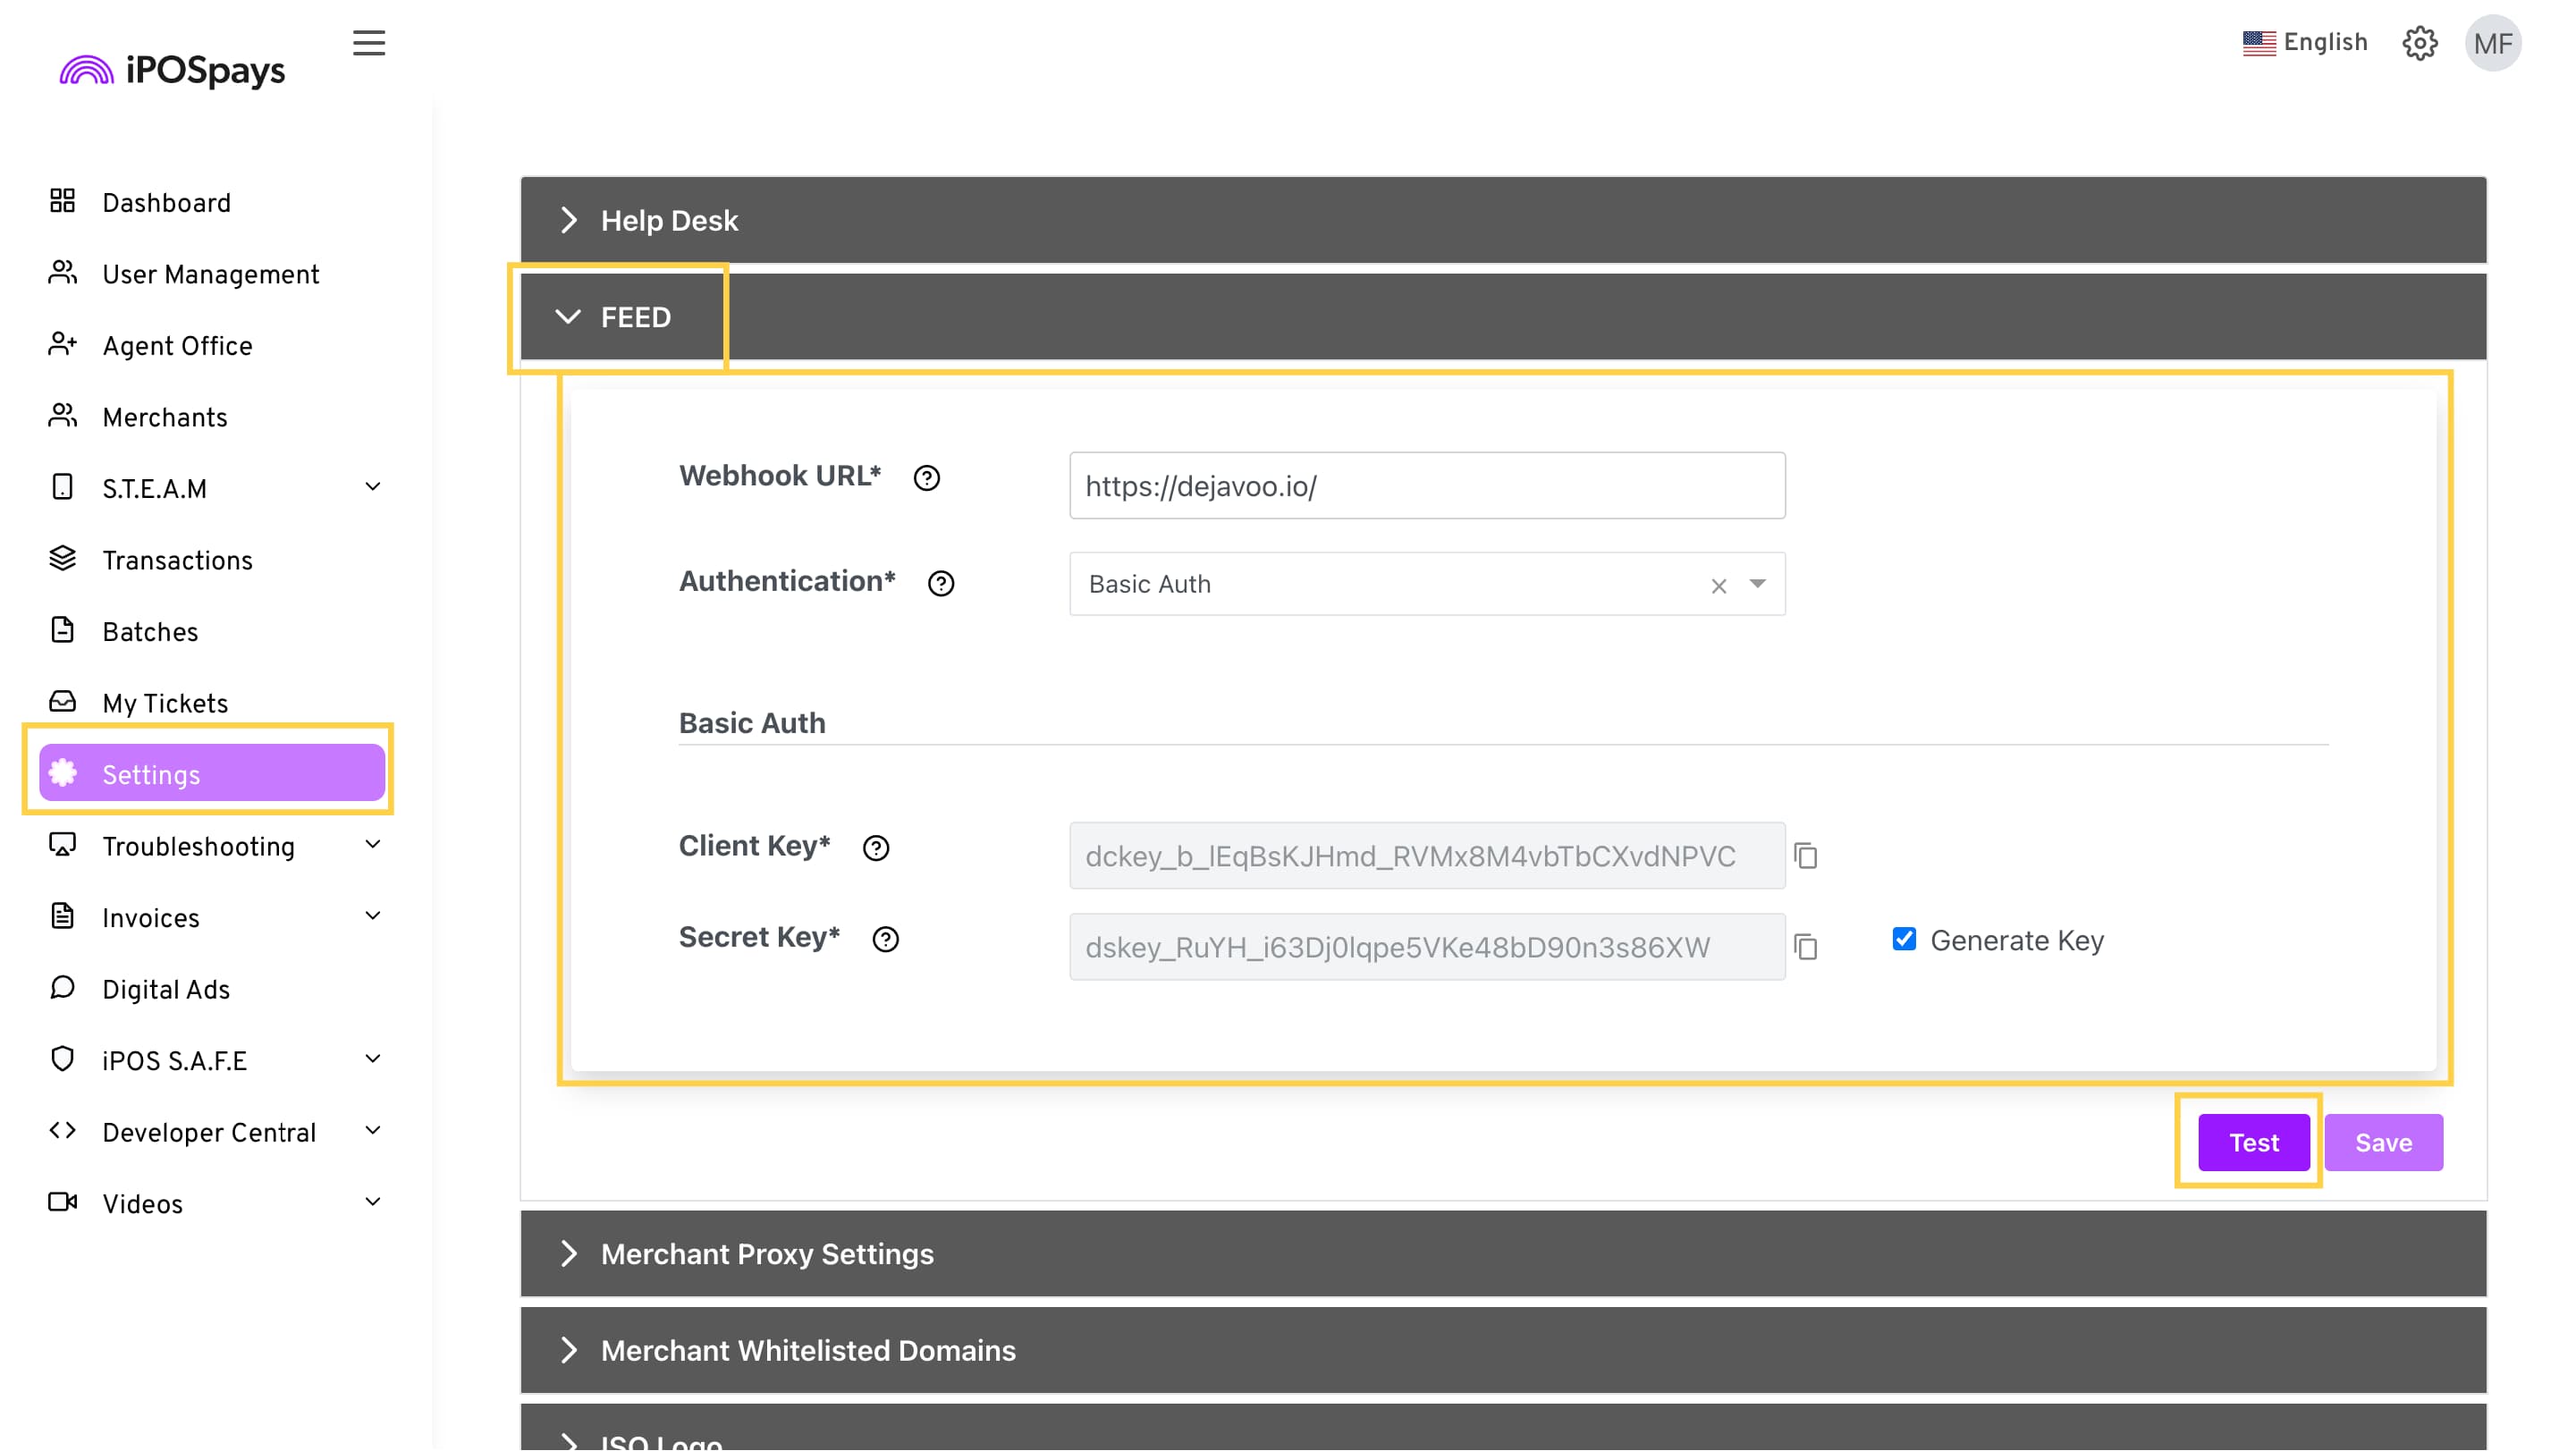Select Settings in sidebar
2576x1451 pixels.
212,774
